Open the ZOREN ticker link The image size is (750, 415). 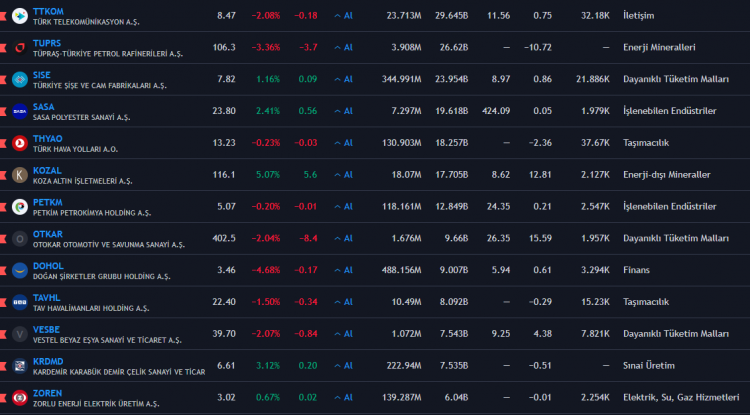click(47, 393)
